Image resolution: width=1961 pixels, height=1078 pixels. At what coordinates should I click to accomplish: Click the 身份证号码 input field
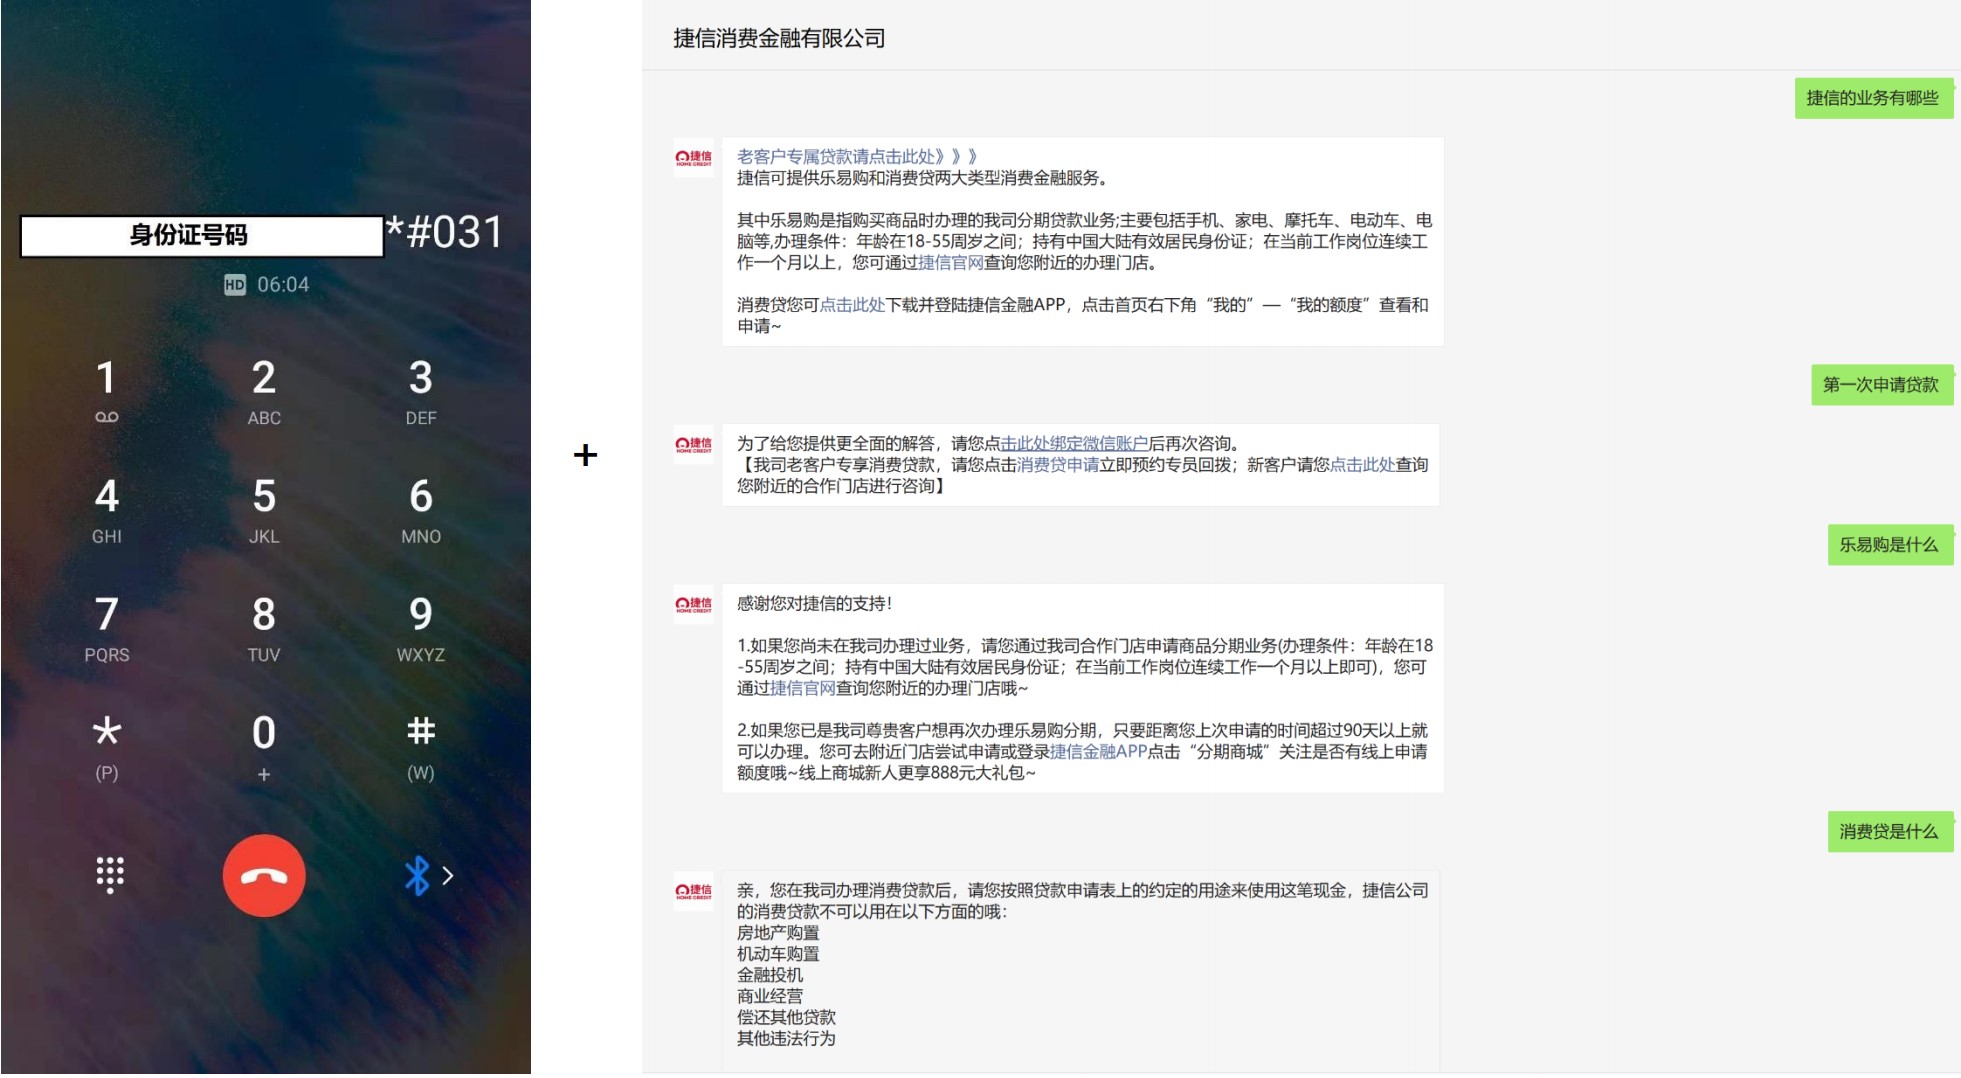point(200,234)
